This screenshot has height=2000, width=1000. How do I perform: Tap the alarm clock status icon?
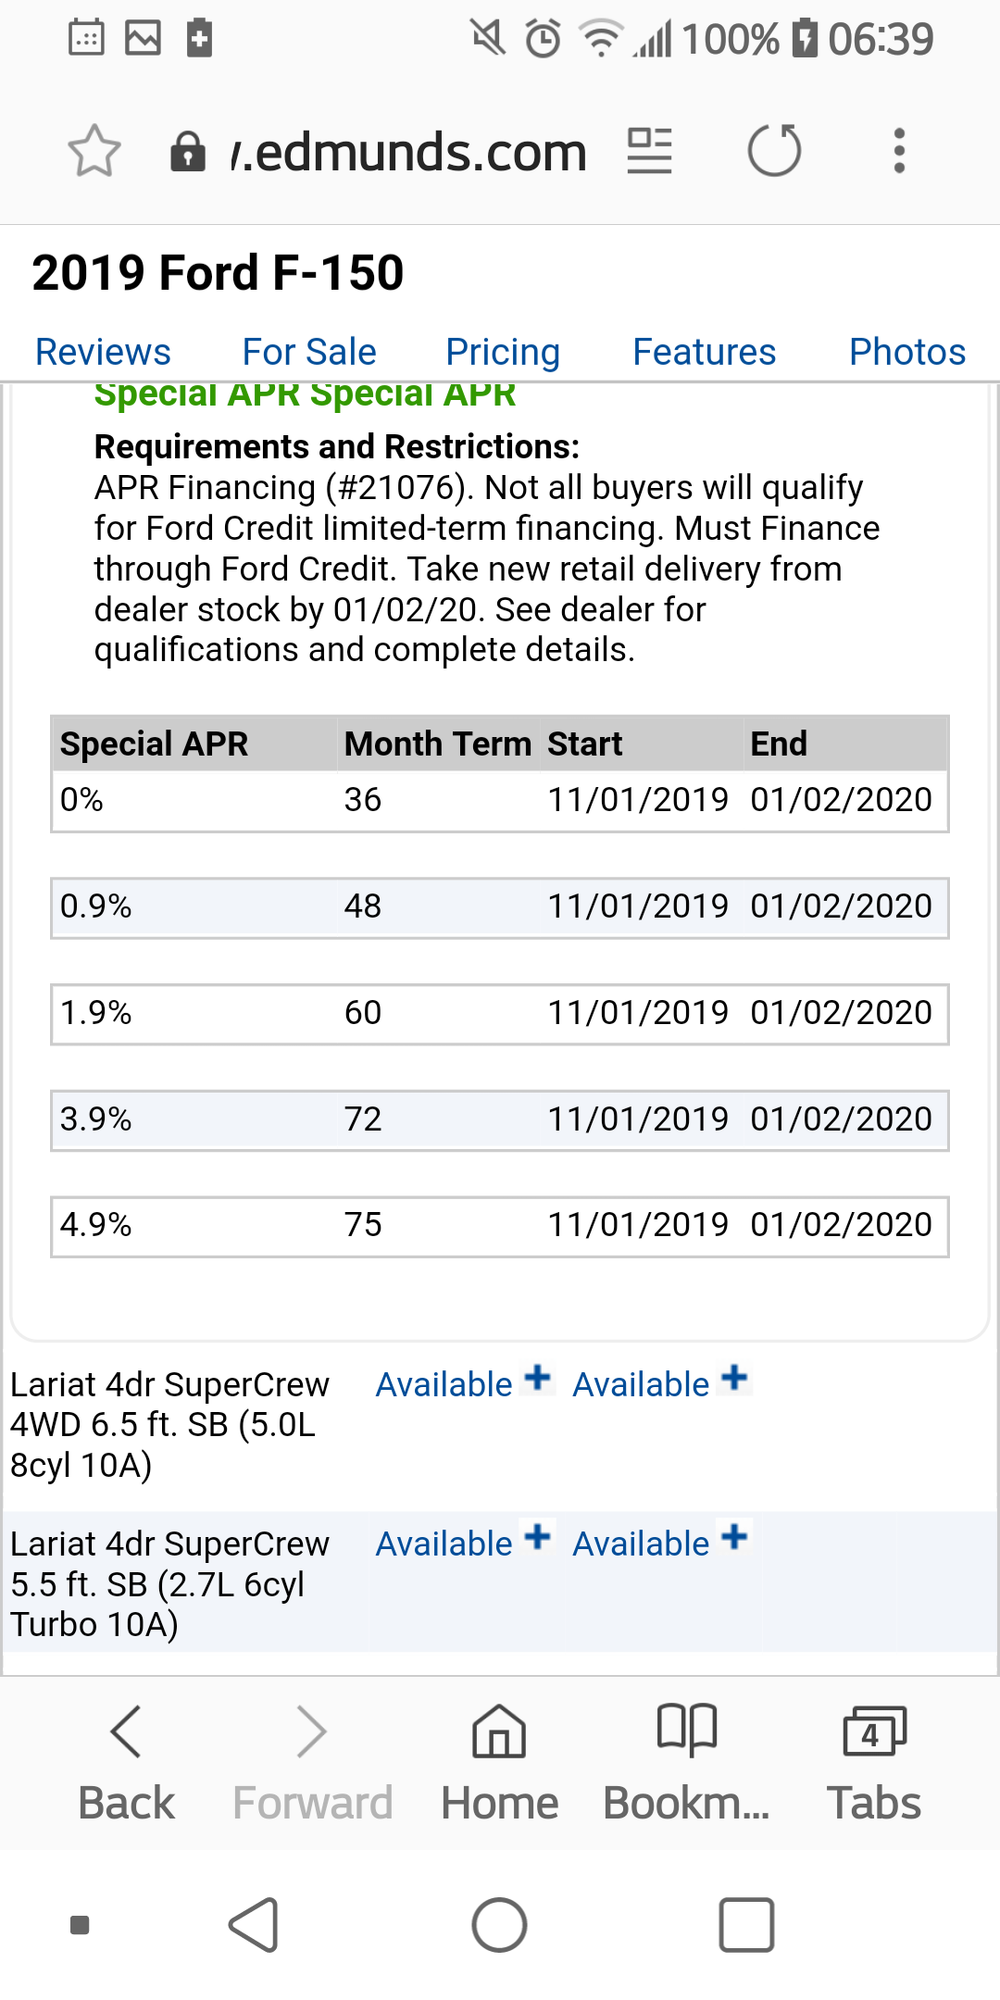click(539, 38)
